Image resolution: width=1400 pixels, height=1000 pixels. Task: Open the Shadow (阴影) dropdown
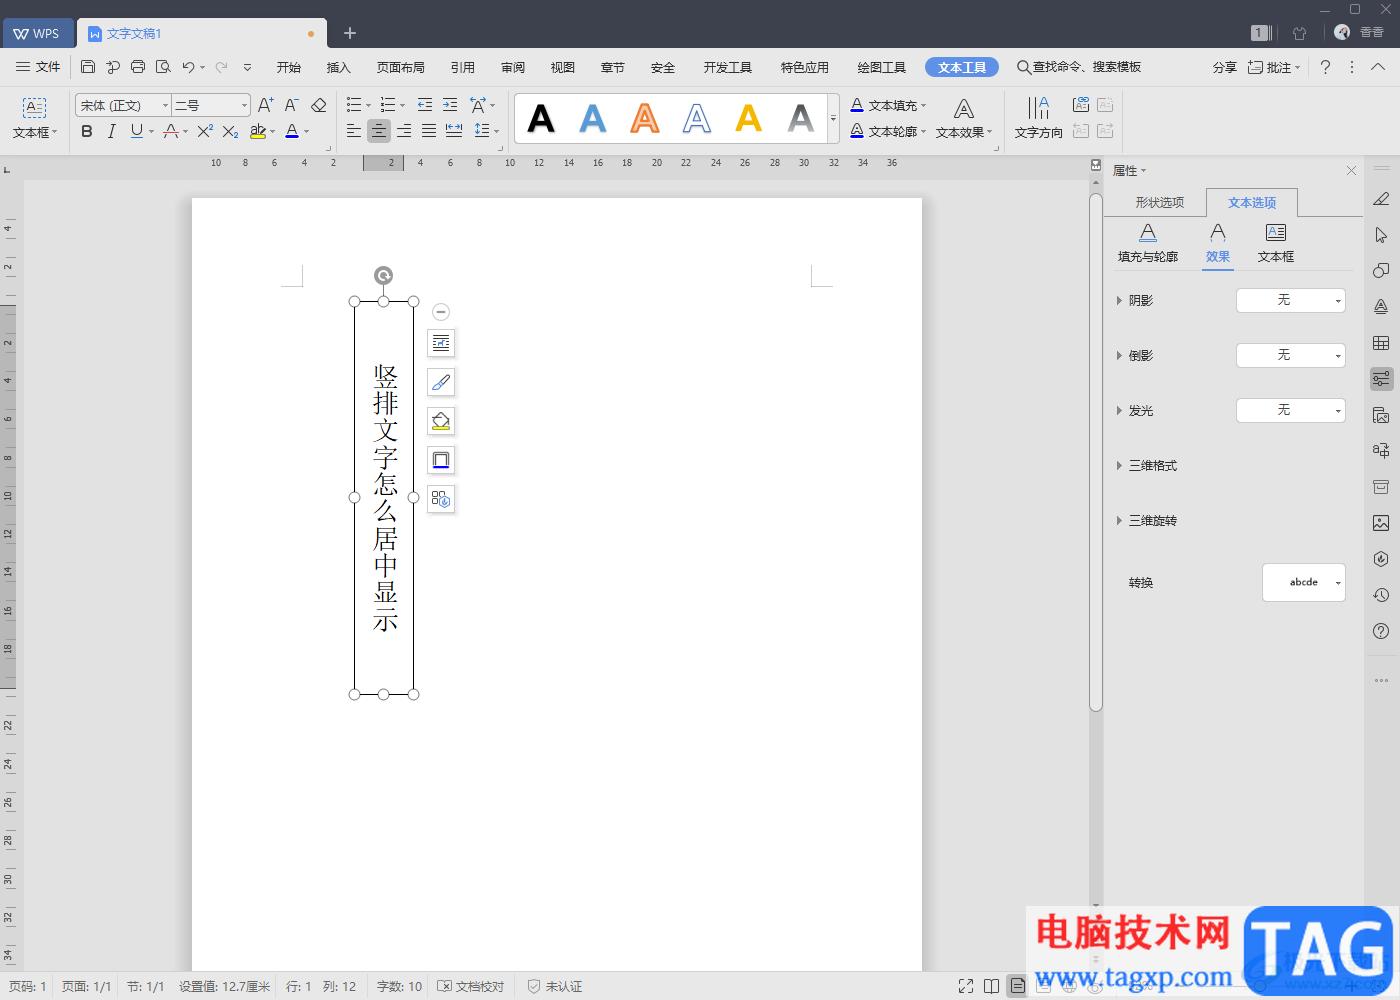[x=1291, y=300]
